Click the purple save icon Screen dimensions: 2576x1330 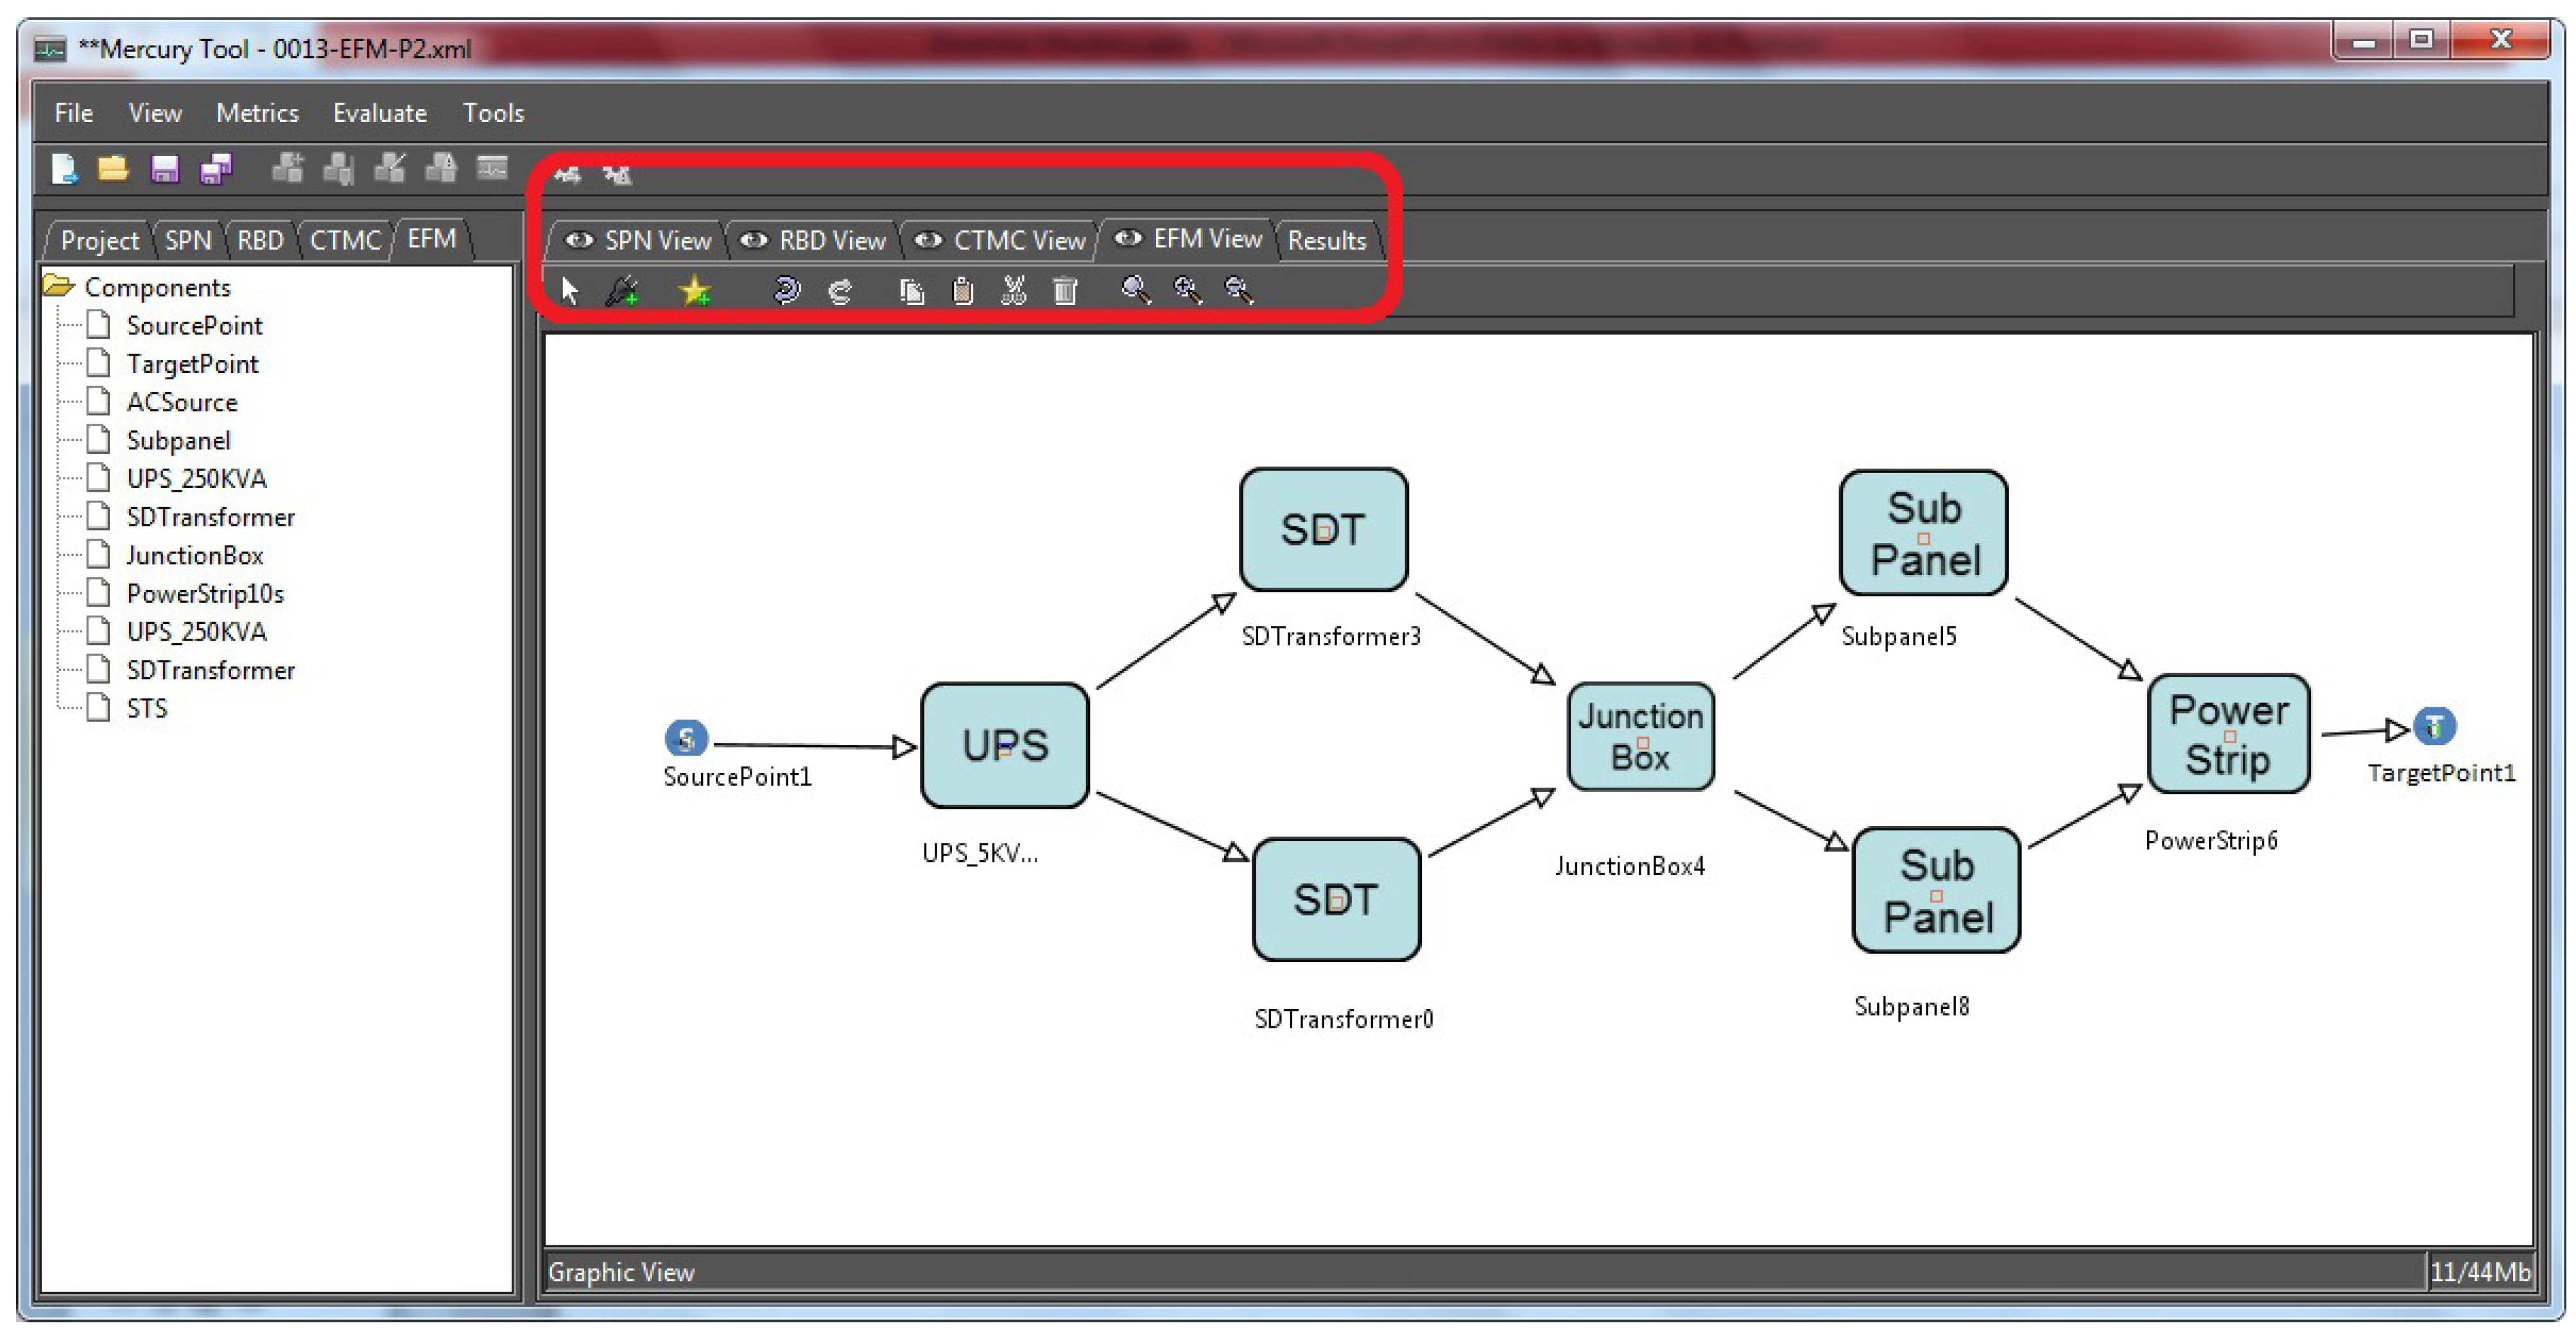(164, 169)
